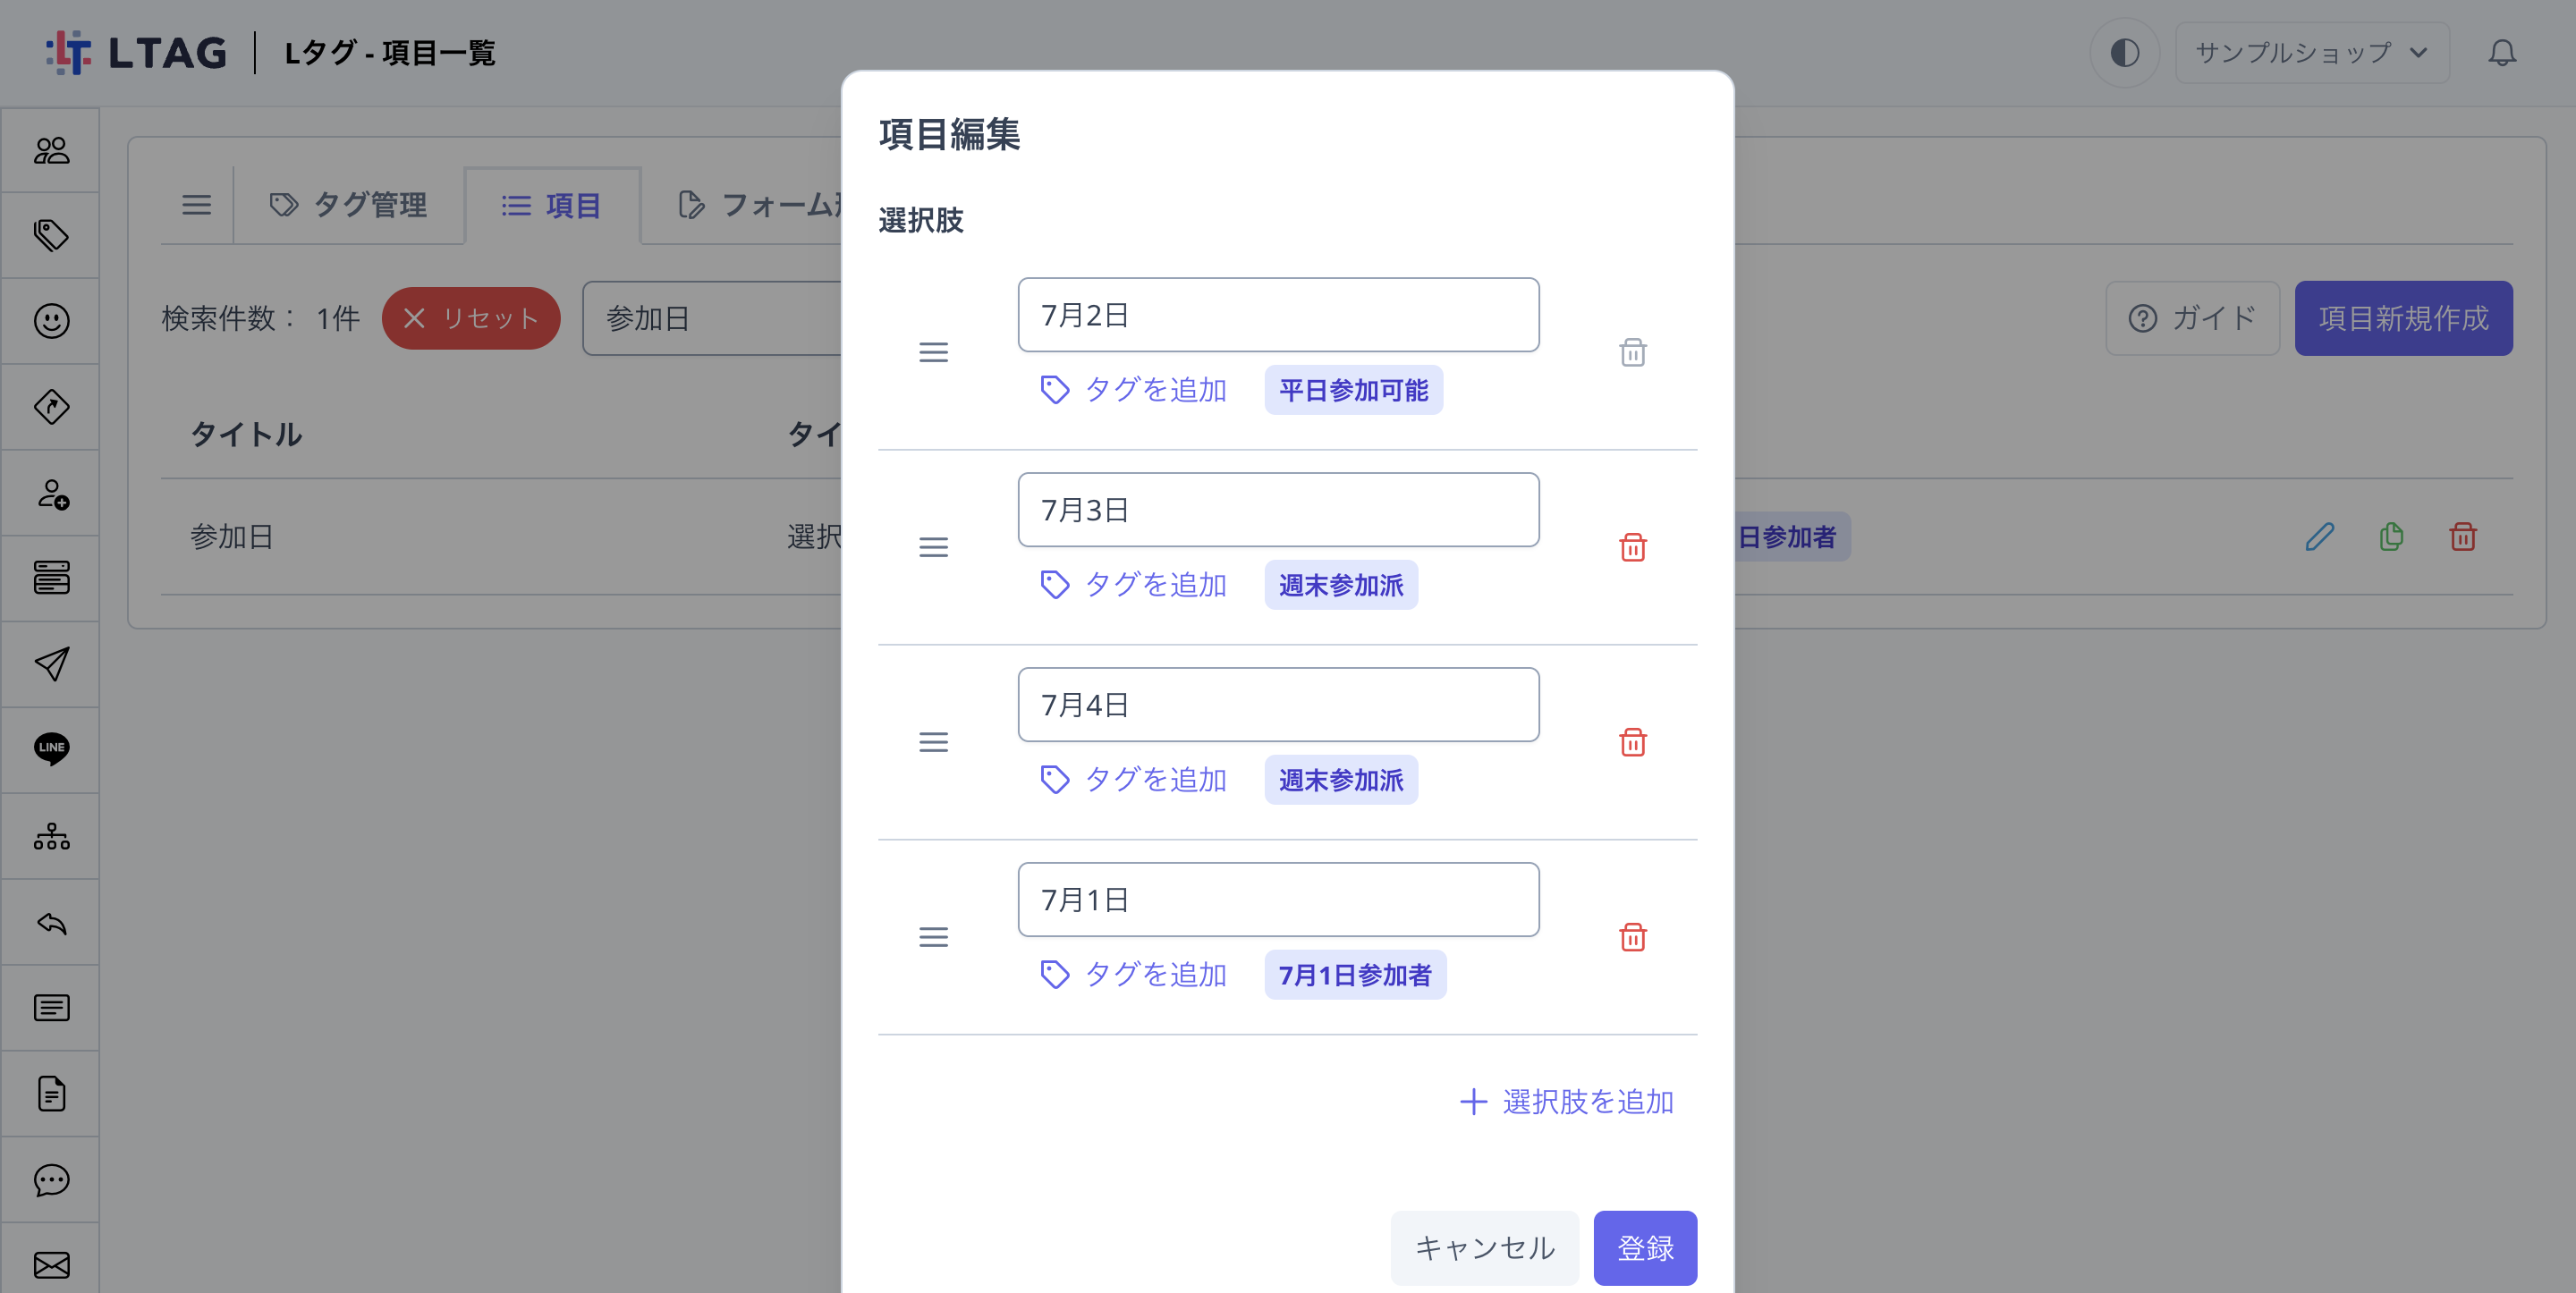This screenshot has height=1293, width=2576.
Task: Delete the 7月1日 option
Action: (1632, 937)
